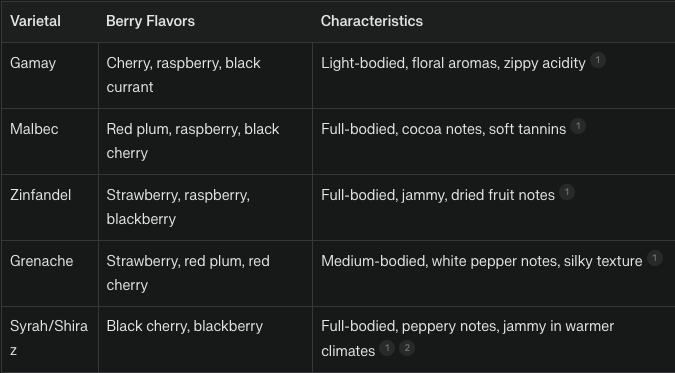Click the Black cherry, blackberry cell
Image resolution: width=675 pixels, height=373 pixels.
(x=205, y=339)
